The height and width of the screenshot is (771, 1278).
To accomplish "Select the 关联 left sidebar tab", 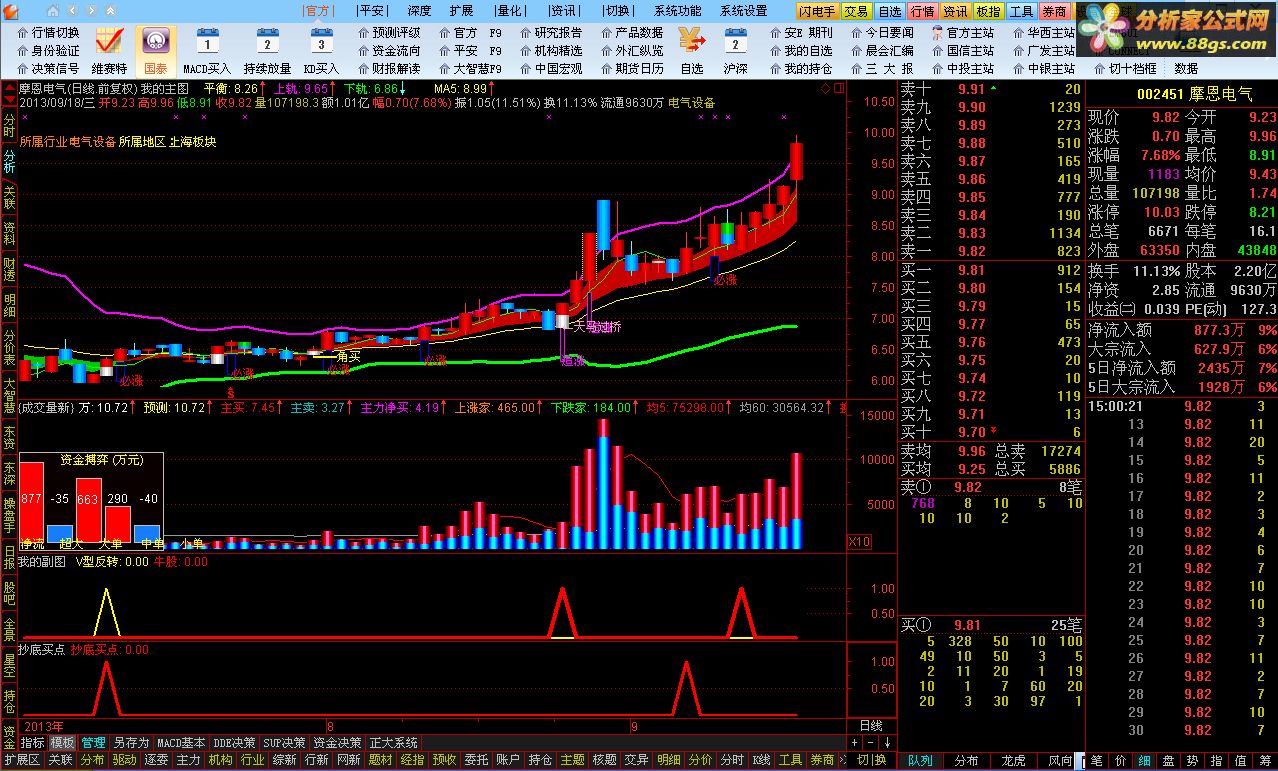I will click(9, 196).
